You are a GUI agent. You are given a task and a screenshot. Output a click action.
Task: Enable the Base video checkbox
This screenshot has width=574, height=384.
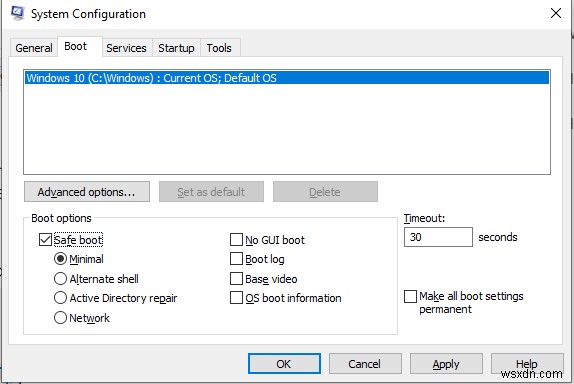click(x=236, y=279)
